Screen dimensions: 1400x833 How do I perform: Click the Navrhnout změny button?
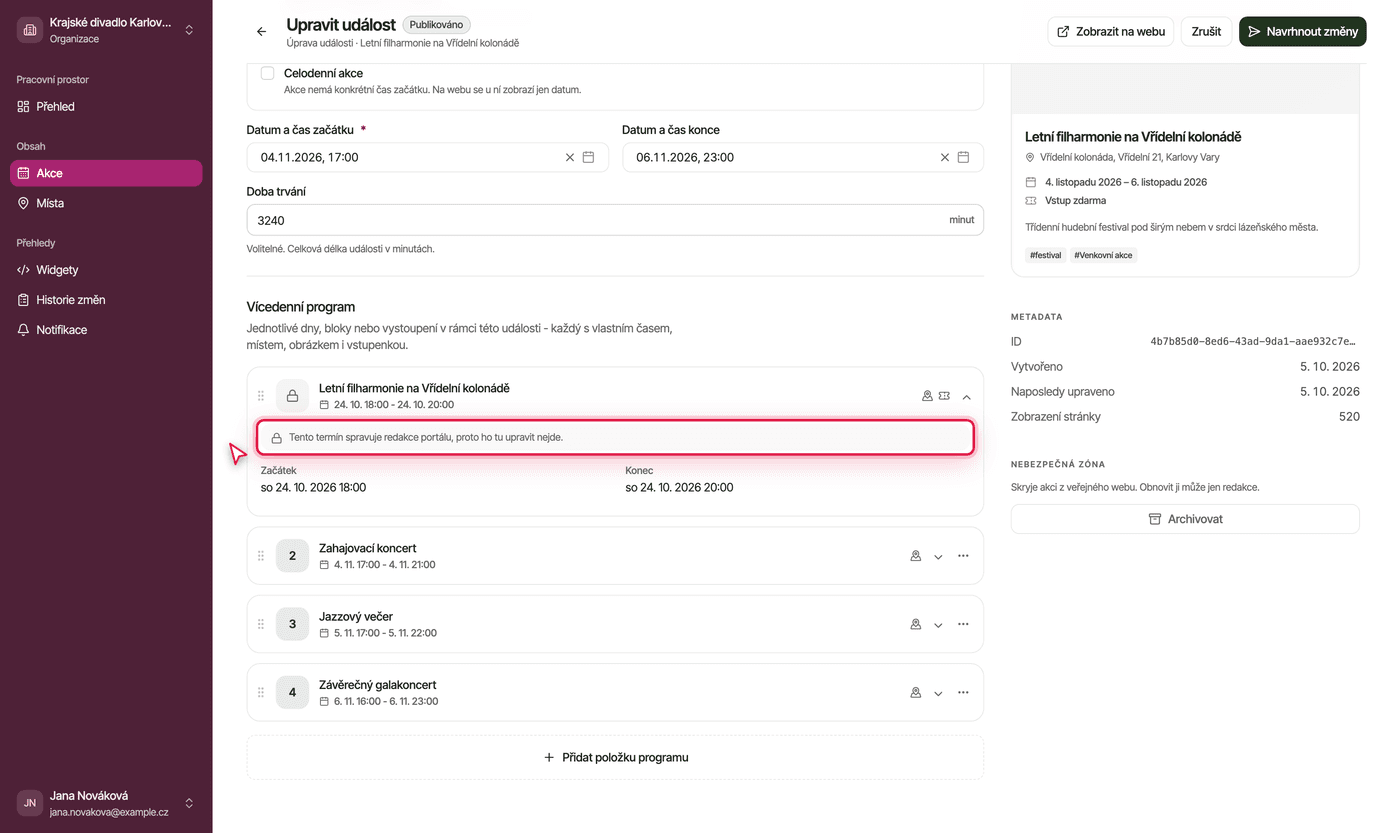[x=1303, y=31]
